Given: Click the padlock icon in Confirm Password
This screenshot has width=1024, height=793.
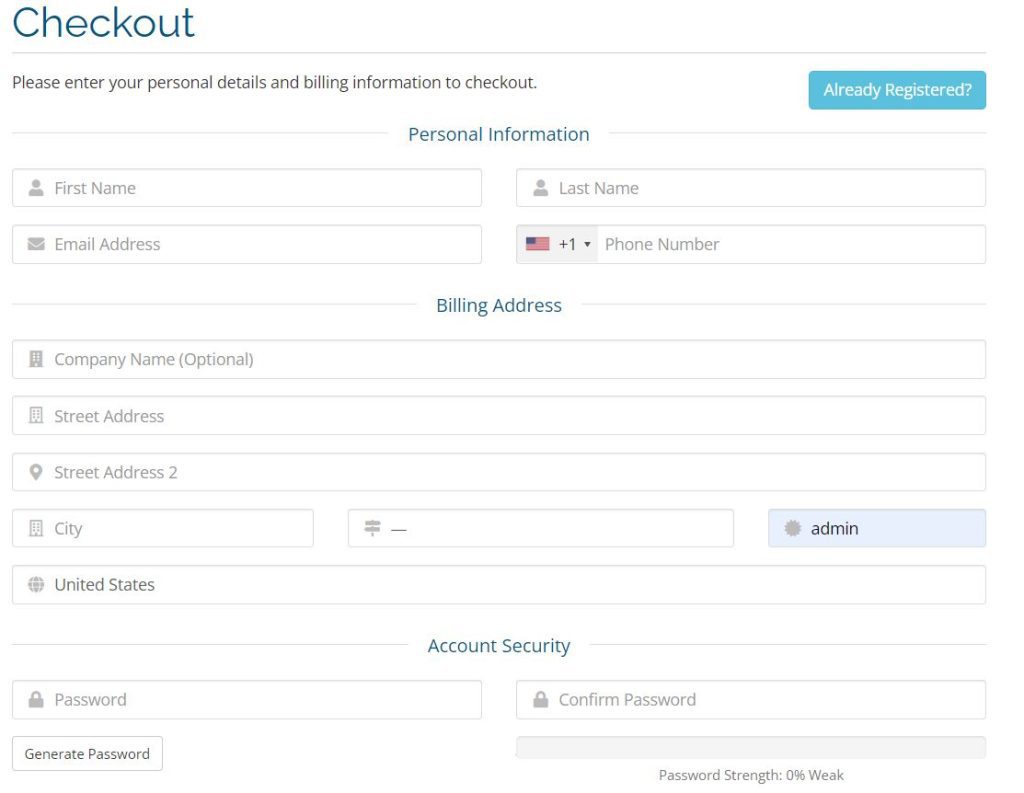Looking at the screenshot, I should (x=541, y=700).
